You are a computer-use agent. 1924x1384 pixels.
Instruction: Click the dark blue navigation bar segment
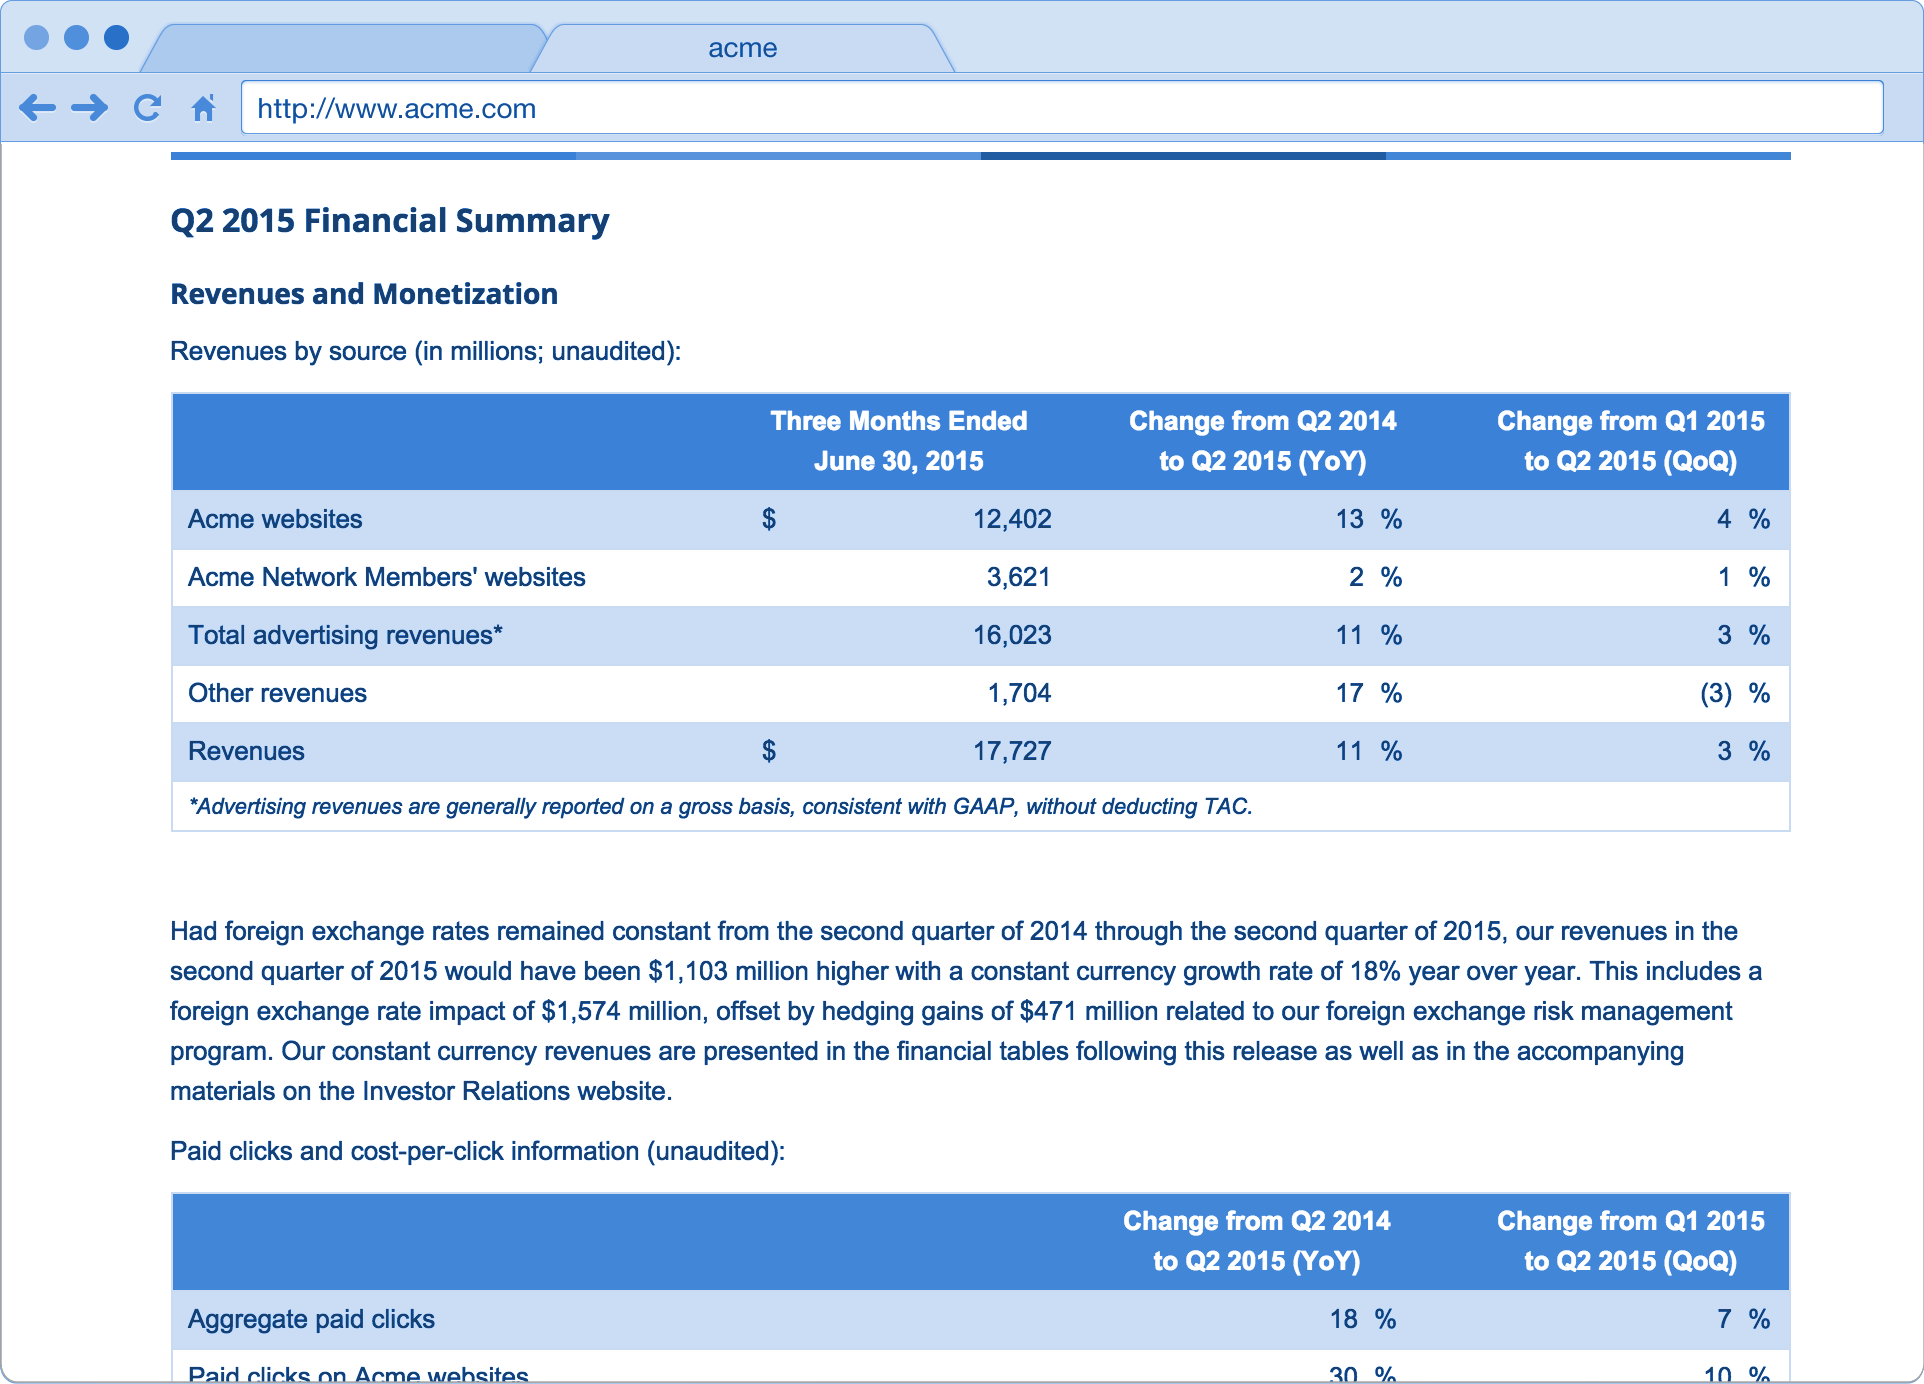[1182, 156]
